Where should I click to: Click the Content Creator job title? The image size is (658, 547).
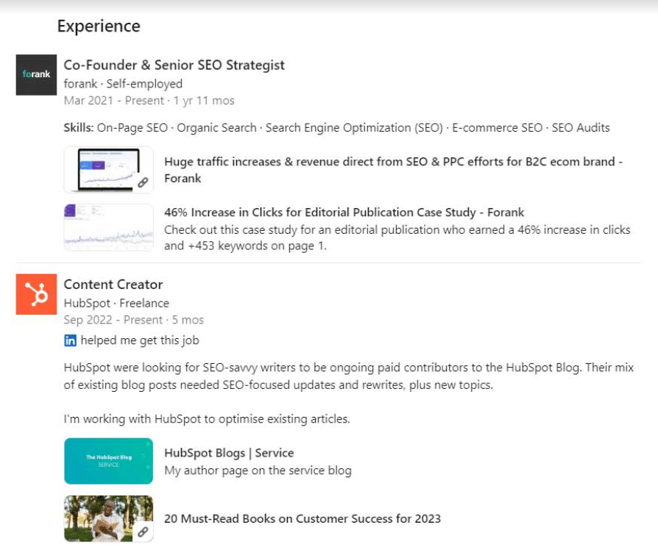point(113,285)
